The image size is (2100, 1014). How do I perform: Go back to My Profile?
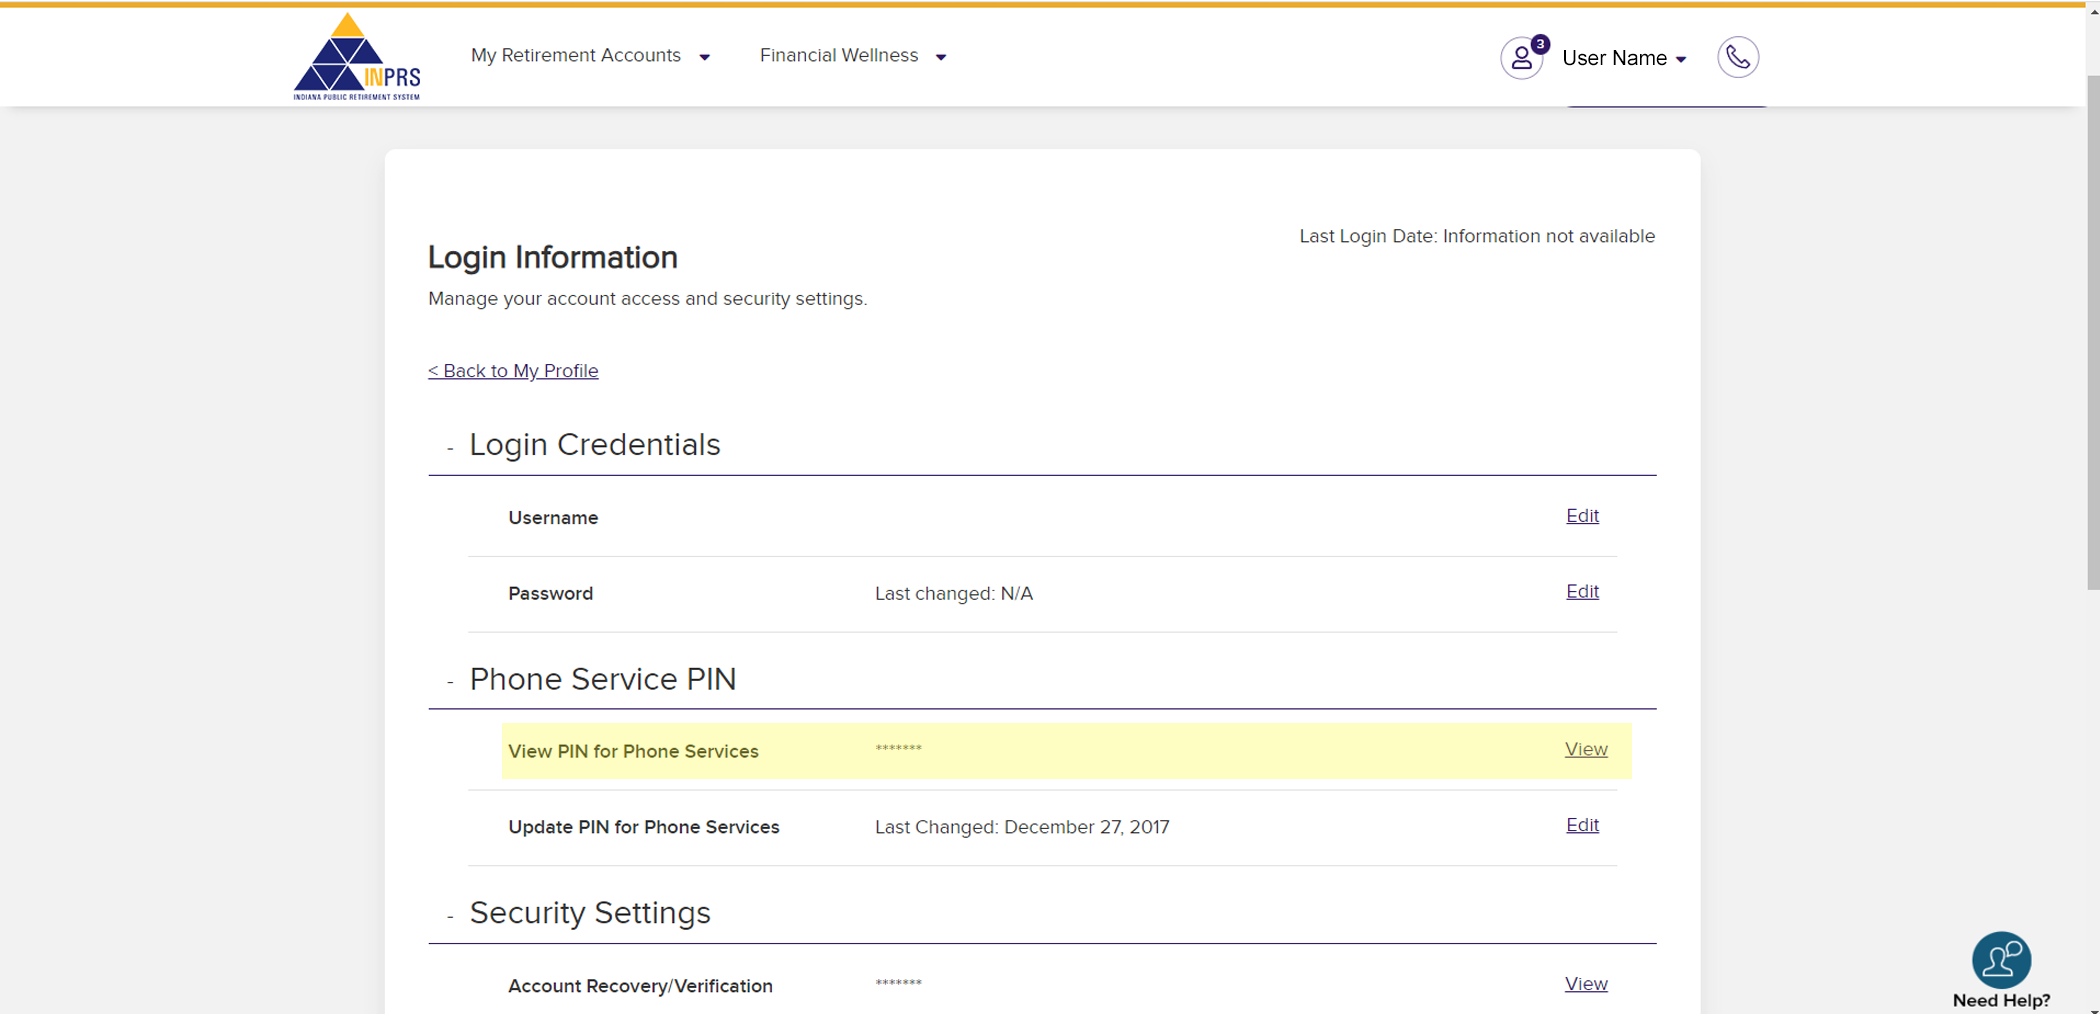click(513, 371)
